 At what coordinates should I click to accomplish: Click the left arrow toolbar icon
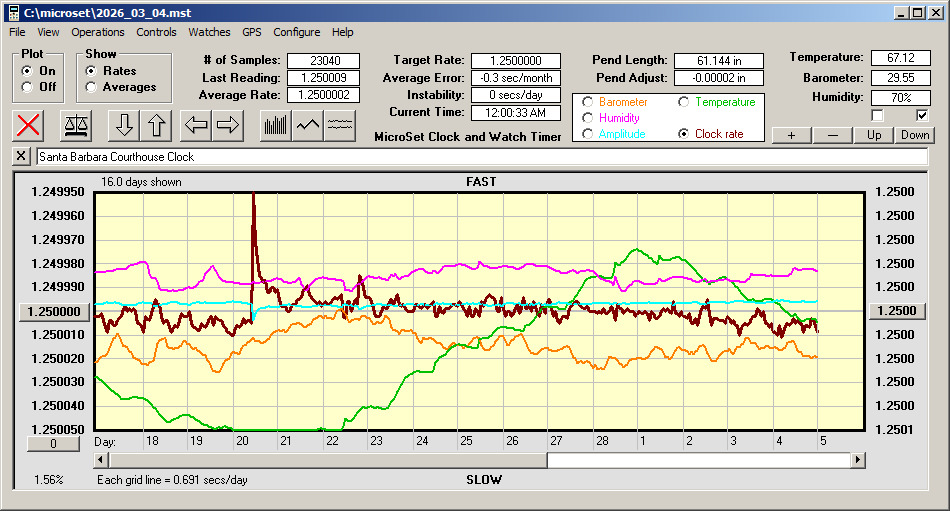pos(196,125)
